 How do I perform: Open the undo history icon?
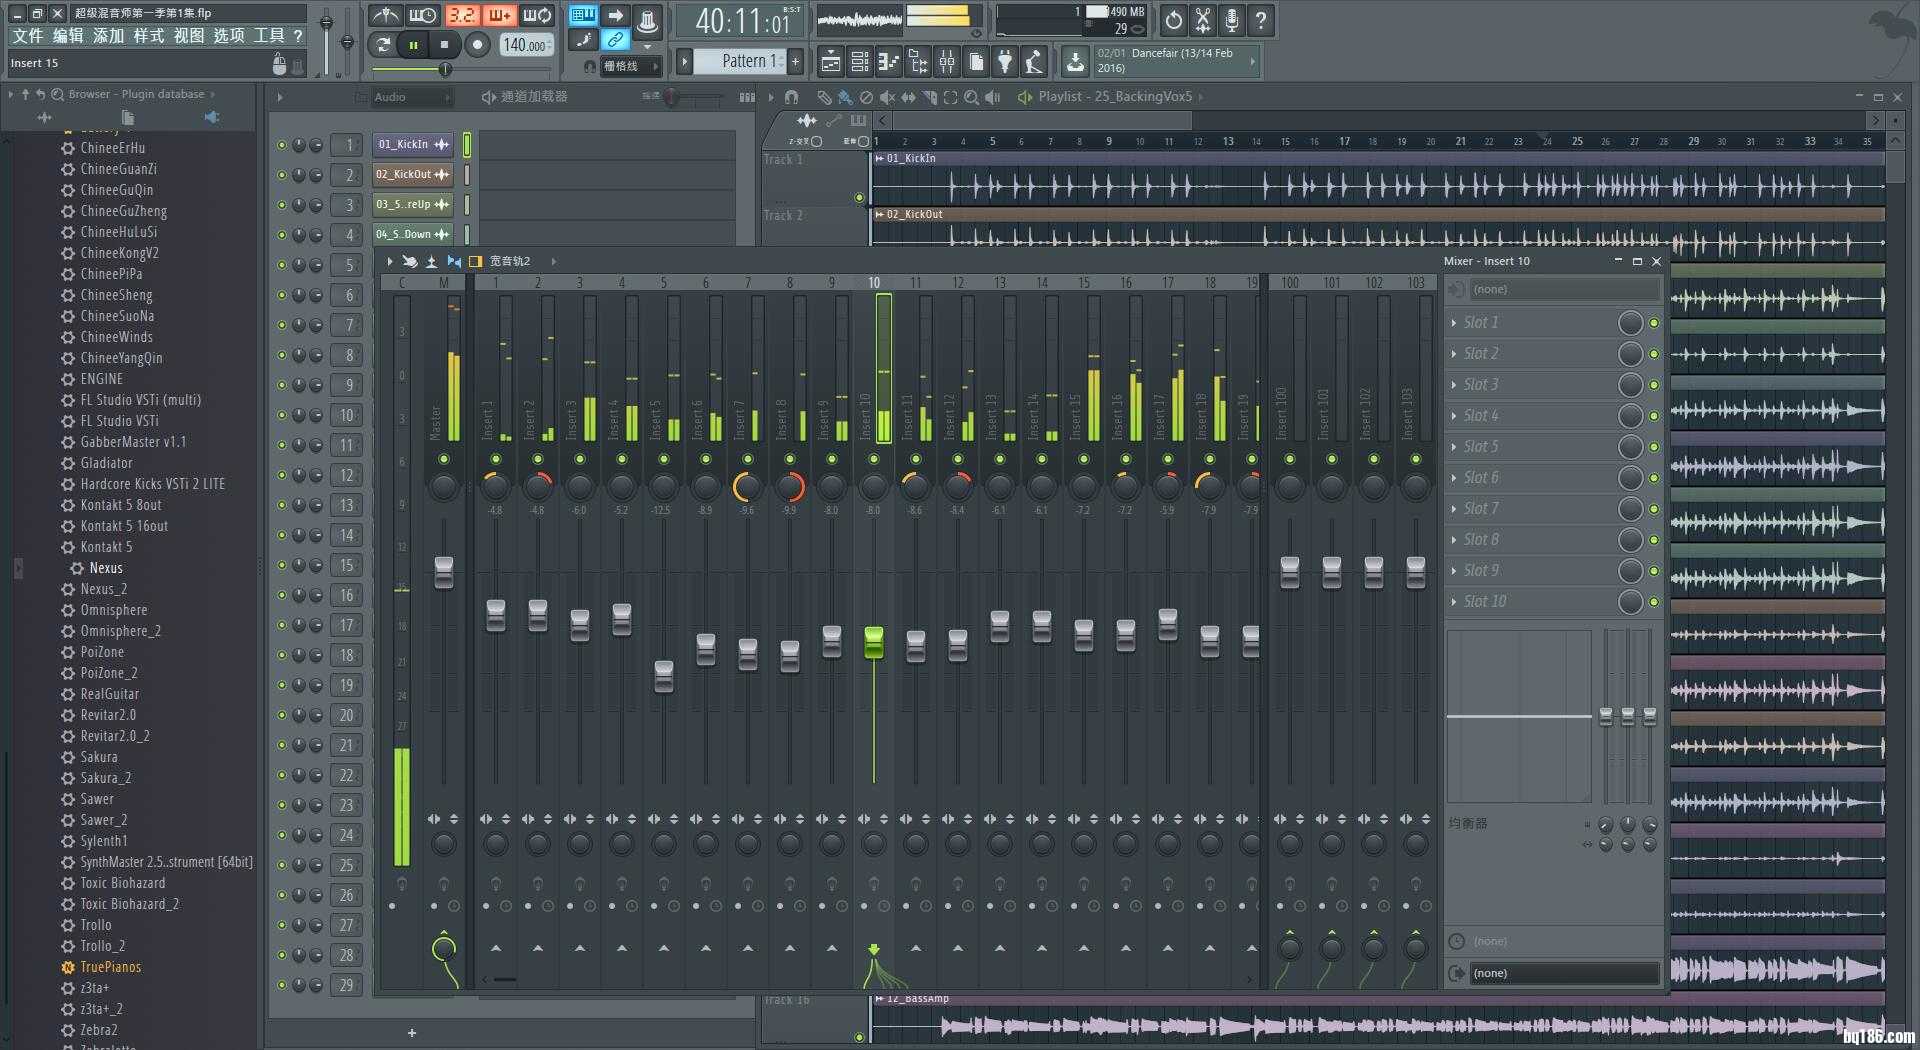click(1173, 20)
